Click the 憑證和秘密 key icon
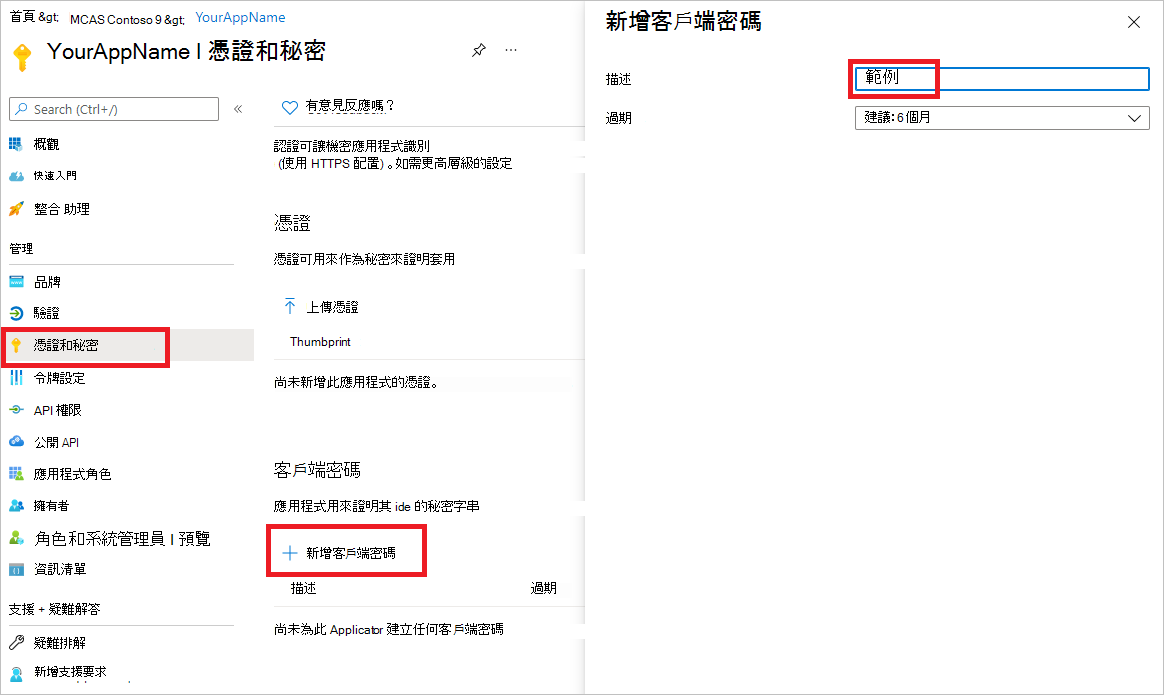1164x695 pixels. (16, 345)
